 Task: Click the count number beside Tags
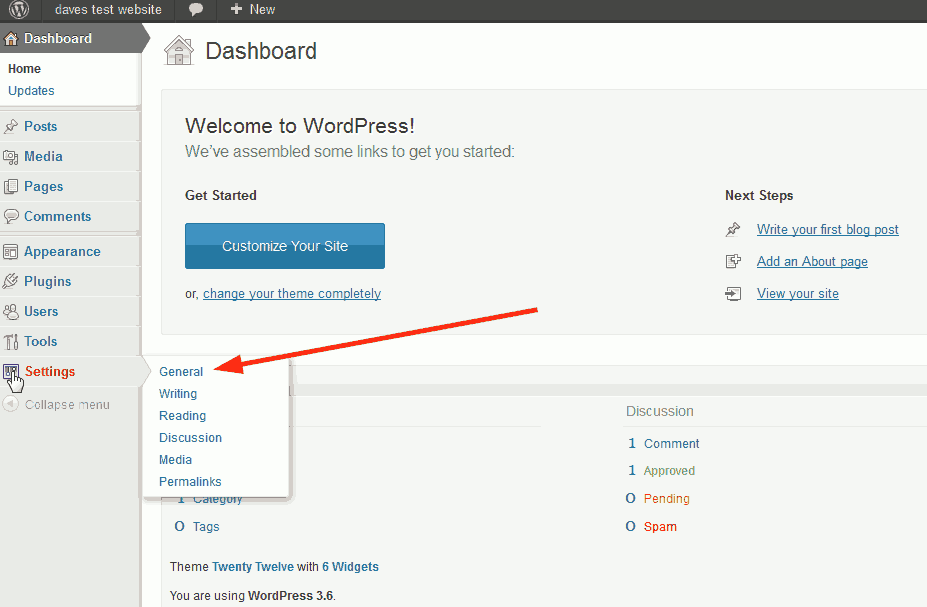pos(180,526)
